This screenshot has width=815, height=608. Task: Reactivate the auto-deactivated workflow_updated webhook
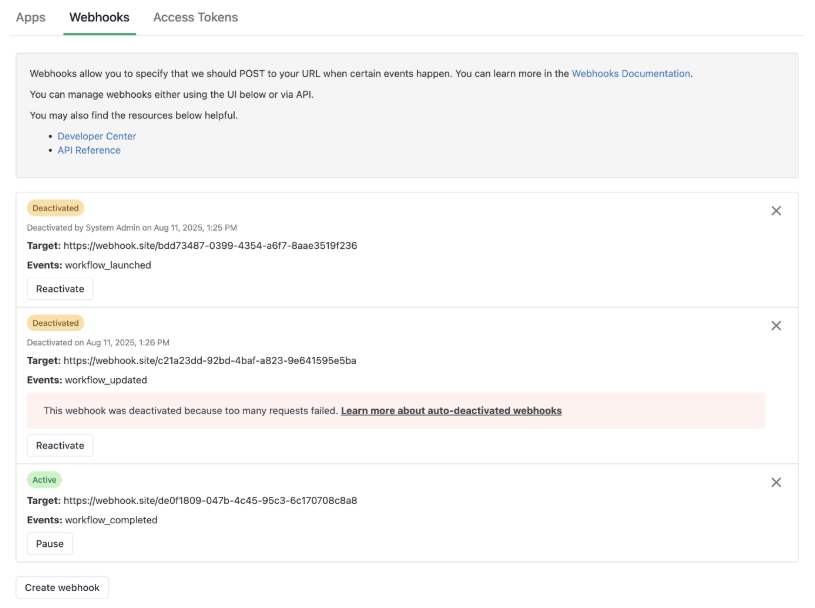coord(60,445)
